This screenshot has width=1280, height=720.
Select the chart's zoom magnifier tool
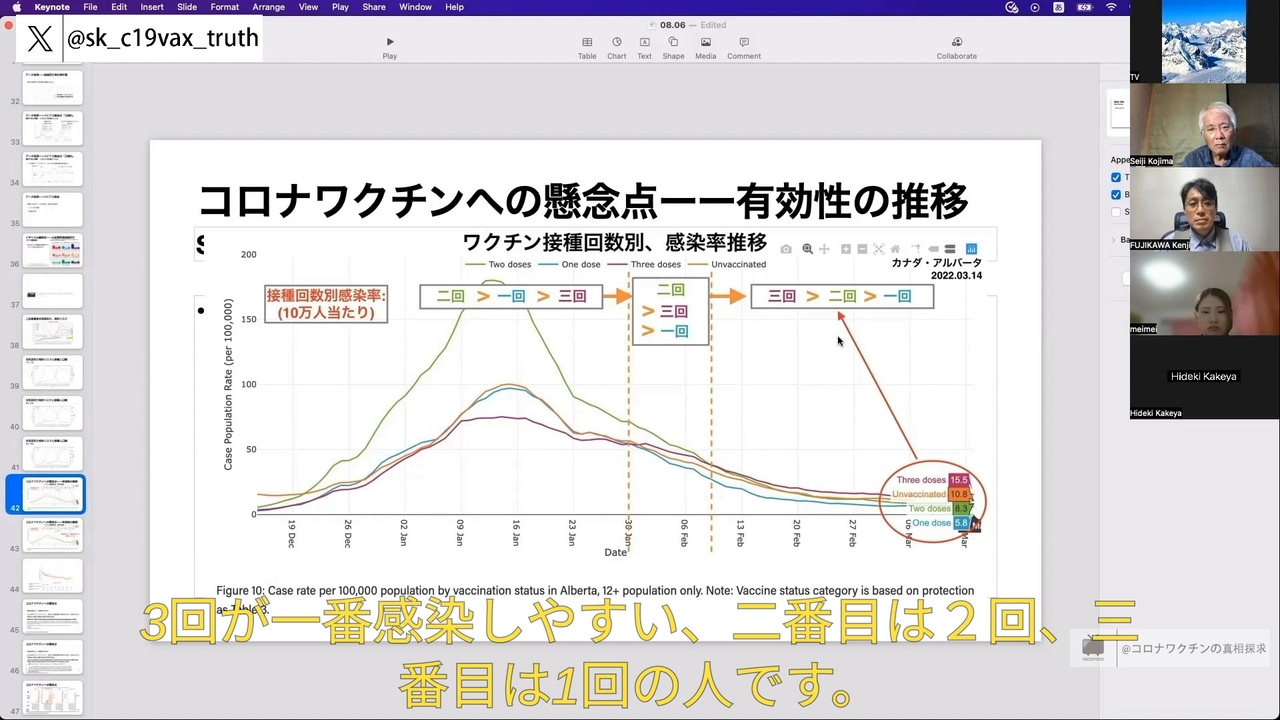coord(807,249)
